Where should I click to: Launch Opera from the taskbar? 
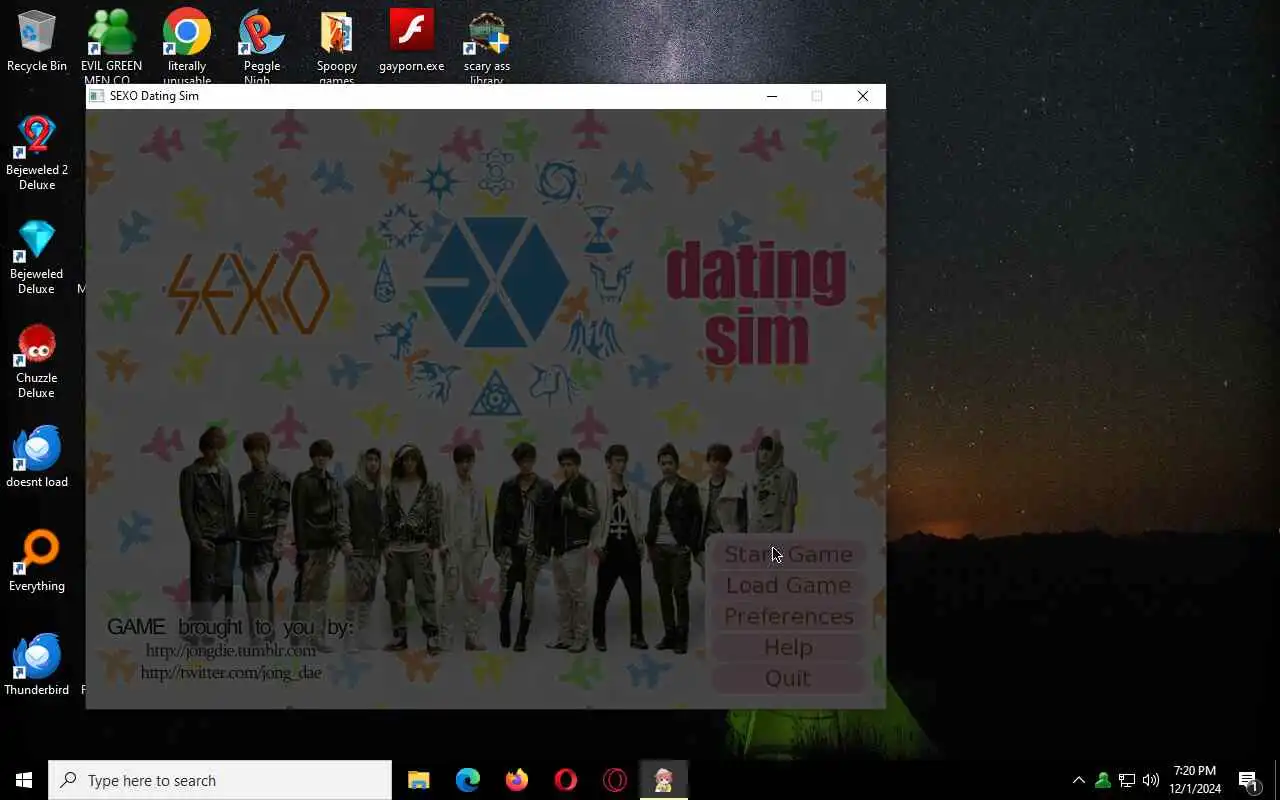(565, 780)
